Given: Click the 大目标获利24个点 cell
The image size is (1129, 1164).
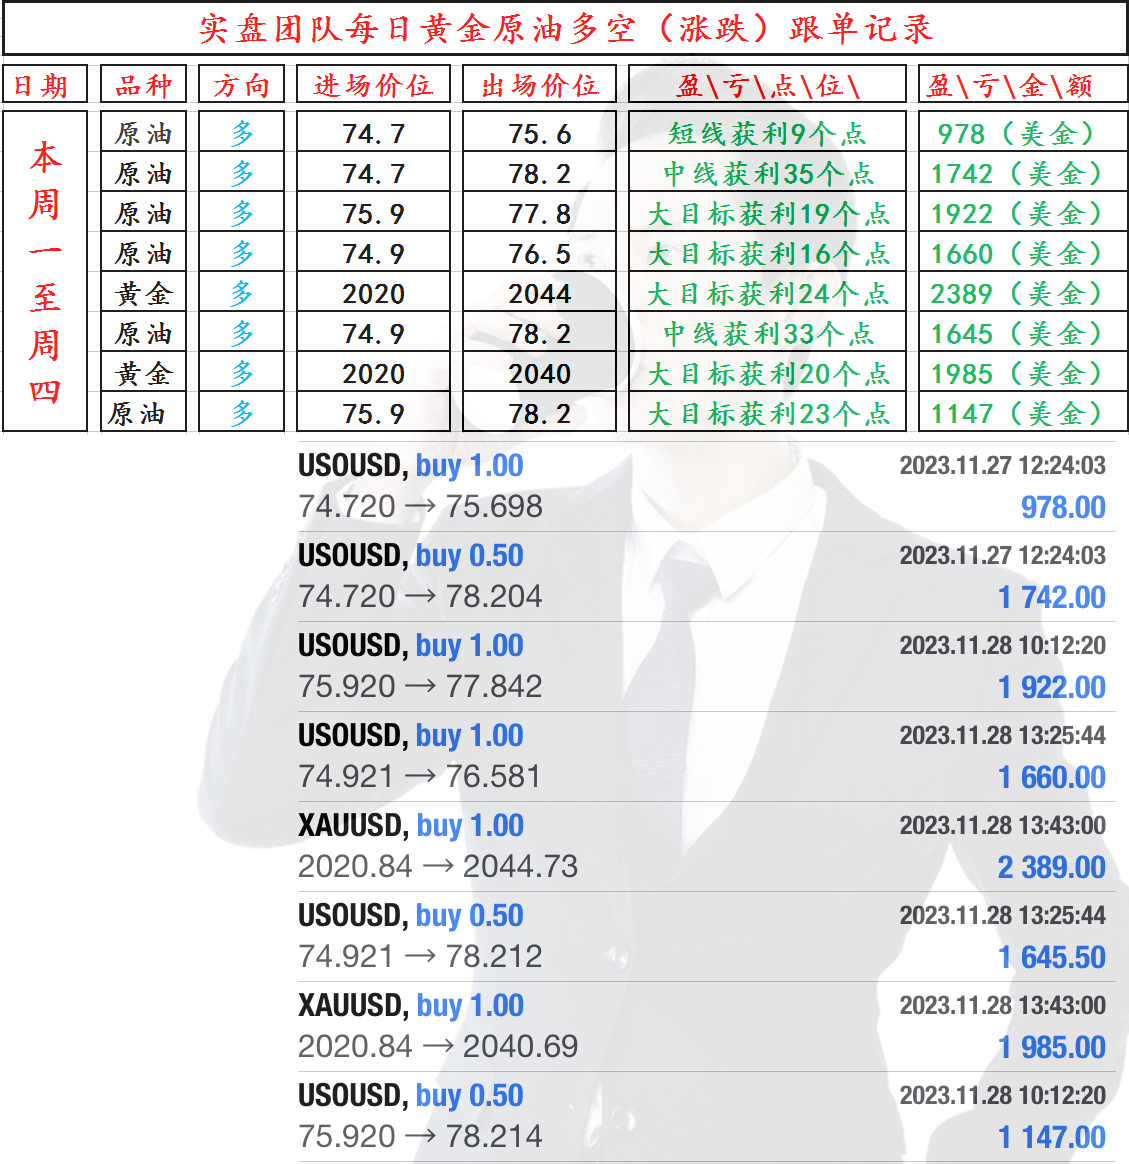Looking at the screenshot, I should pyautogui.click(x=768, y=293).
